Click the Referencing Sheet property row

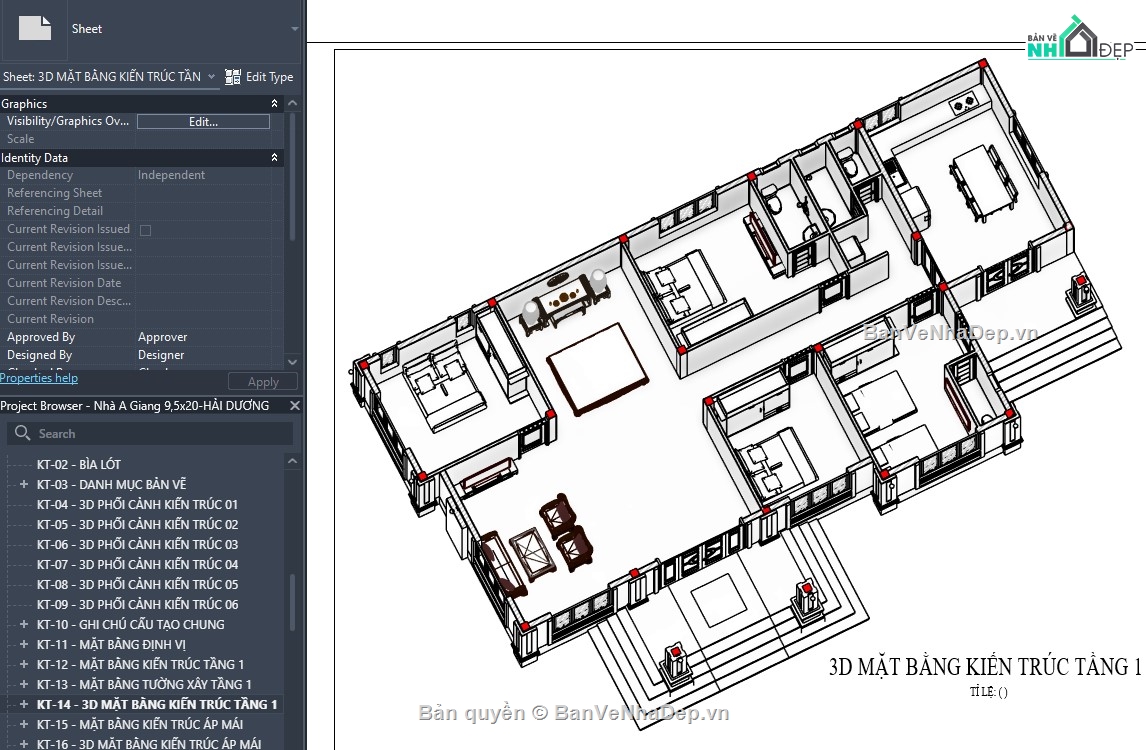141,193
